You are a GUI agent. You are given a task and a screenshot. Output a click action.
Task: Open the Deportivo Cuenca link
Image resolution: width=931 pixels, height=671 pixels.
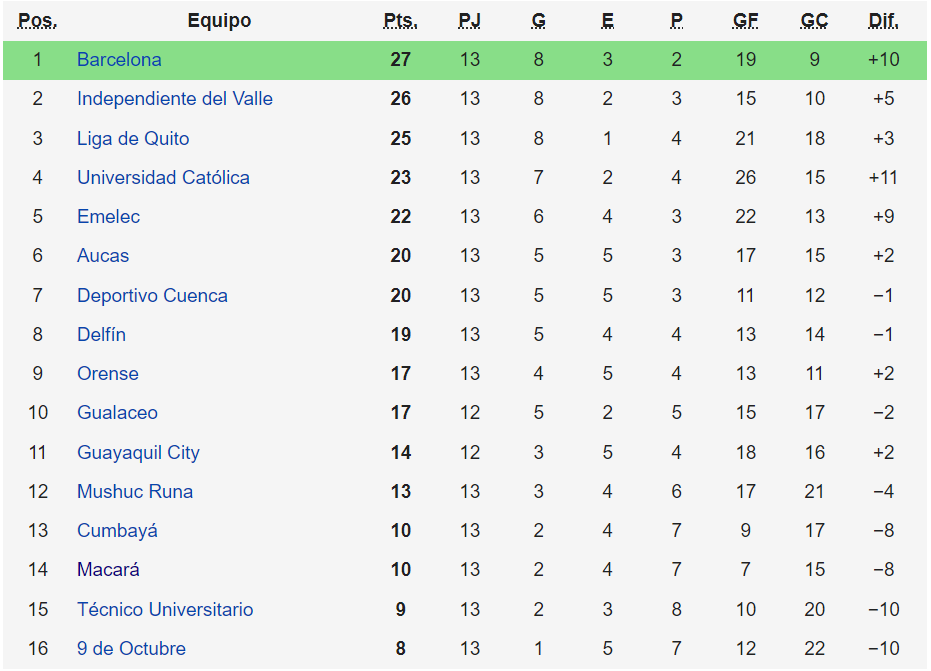(x=152, y=296)
